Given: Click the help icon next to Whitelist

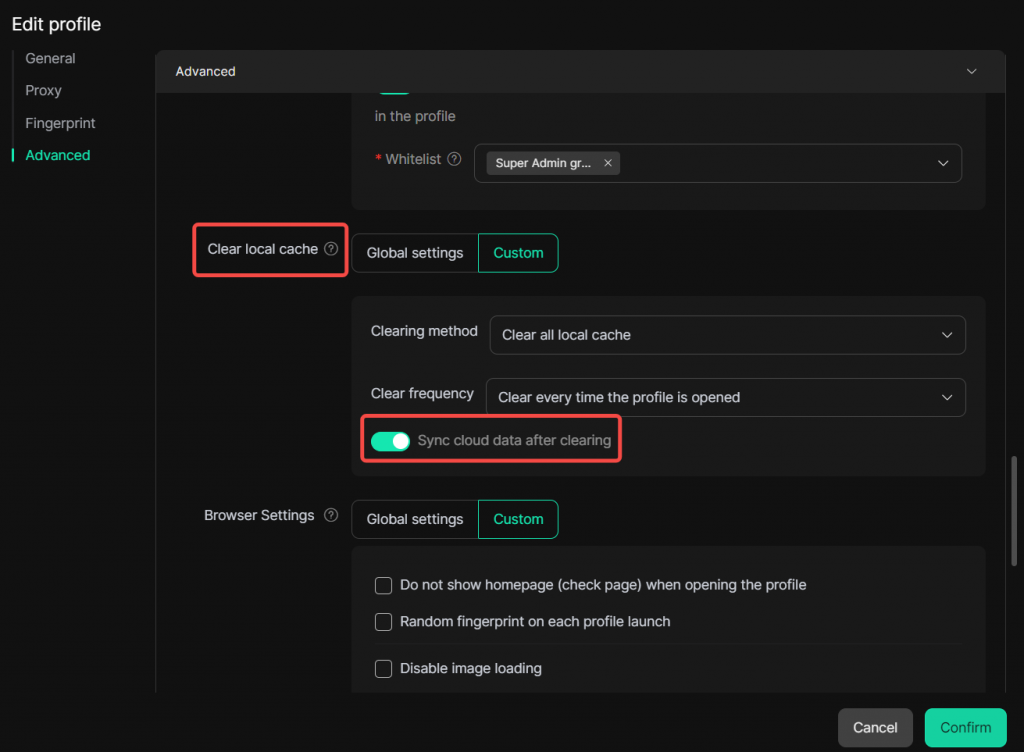Looking at the screenshot, I should (455, 159).
